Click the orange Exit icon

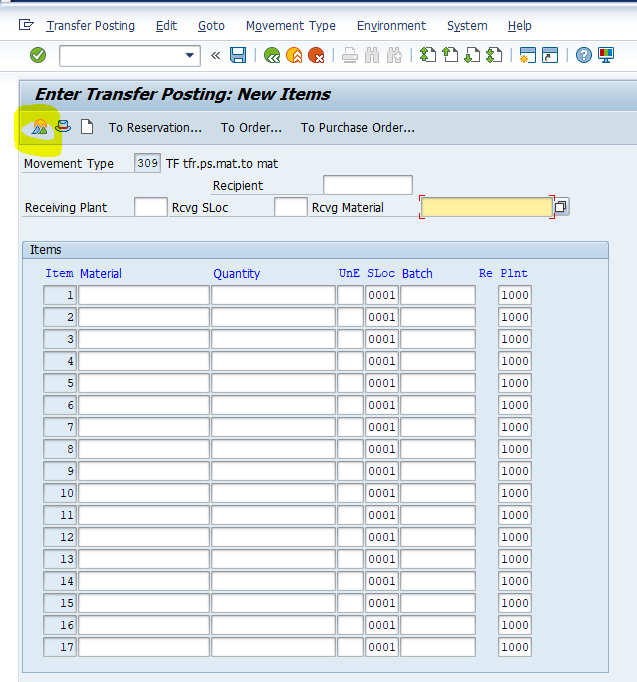pos(294,55)
